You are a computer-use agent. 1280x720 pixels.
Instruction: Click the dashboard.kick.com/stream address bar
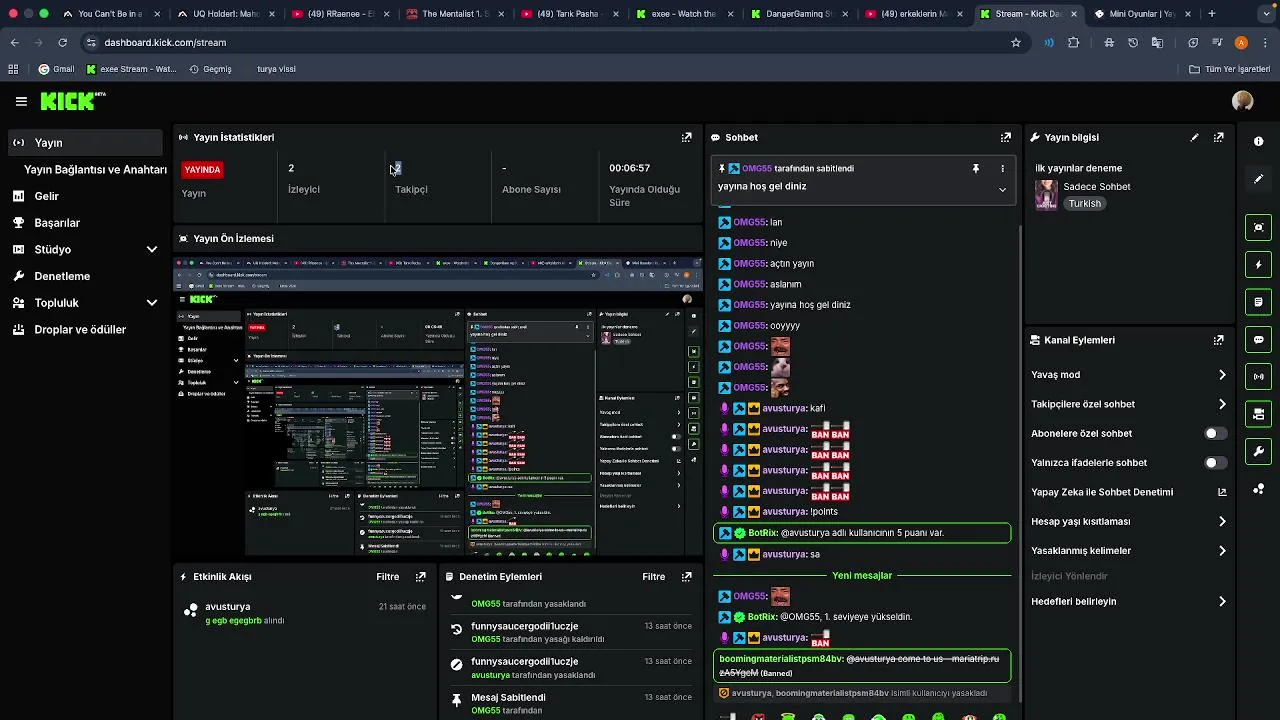click(x=545, y=43)
